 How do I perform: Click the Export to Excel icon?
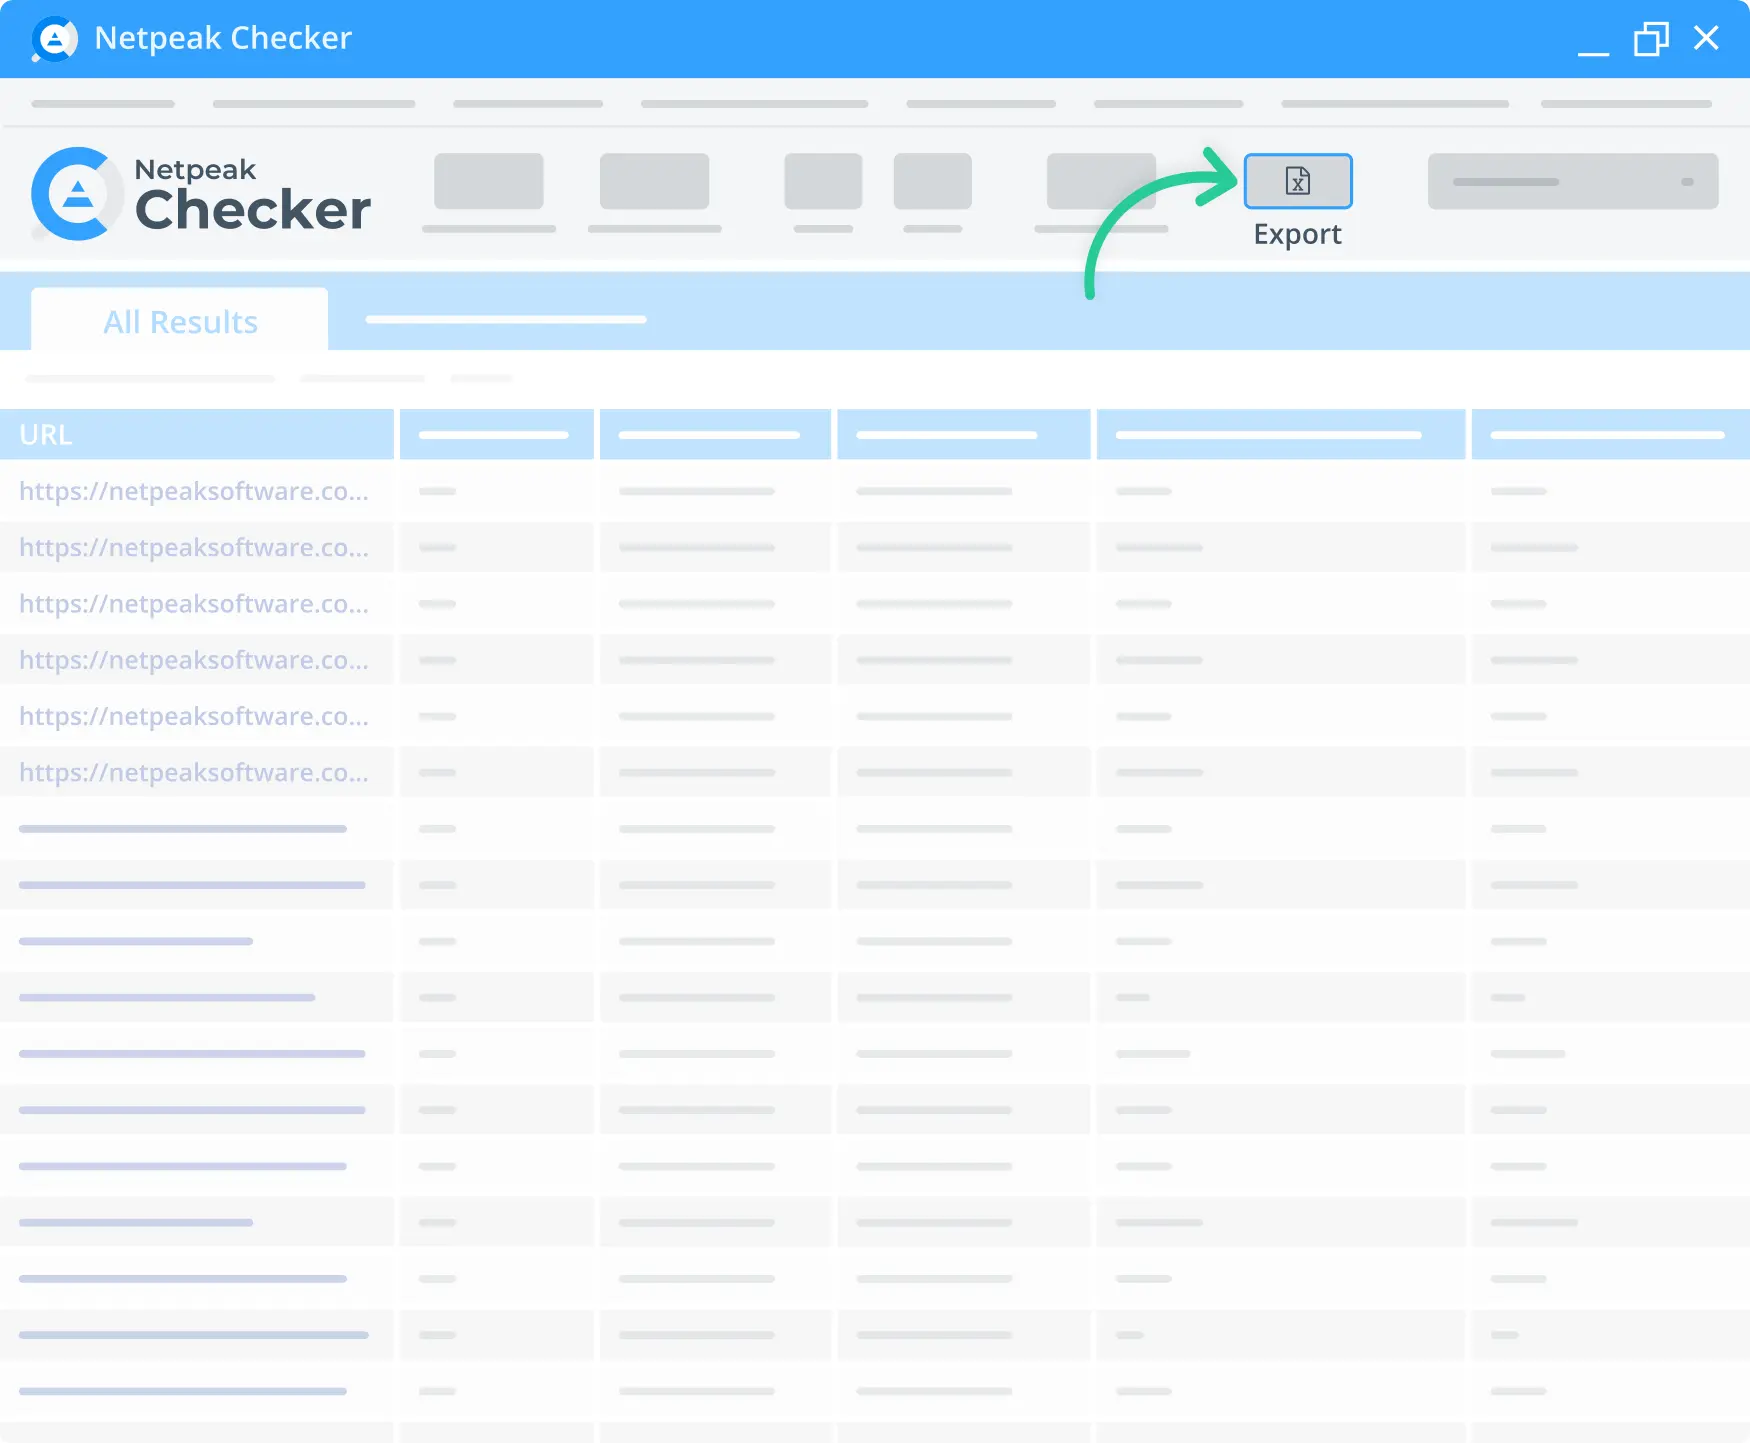[x=1297, y=181]
